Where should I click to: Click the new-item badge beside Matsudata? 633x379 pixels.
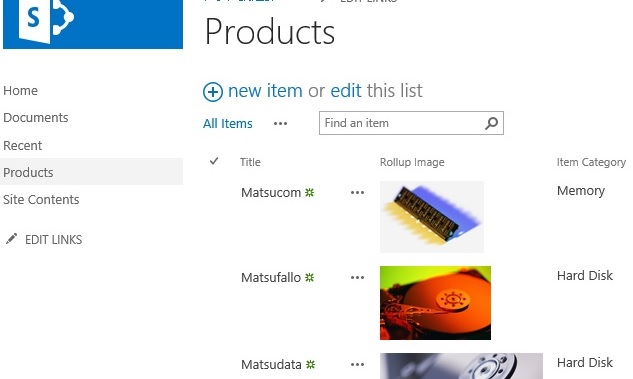tap(310, 364)
